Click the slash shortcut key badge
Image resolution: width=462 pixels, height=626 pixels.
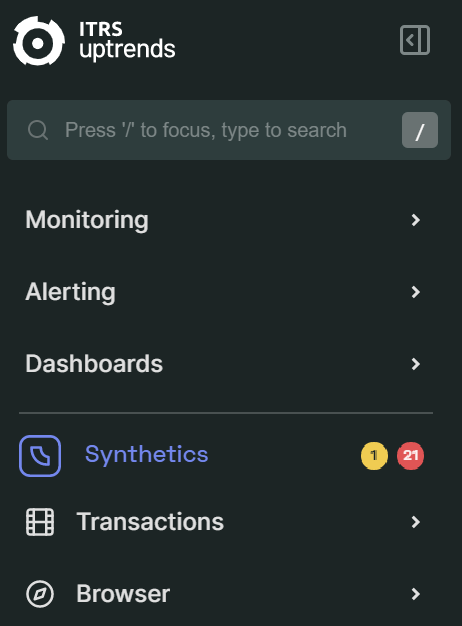[x=420, y=130]
